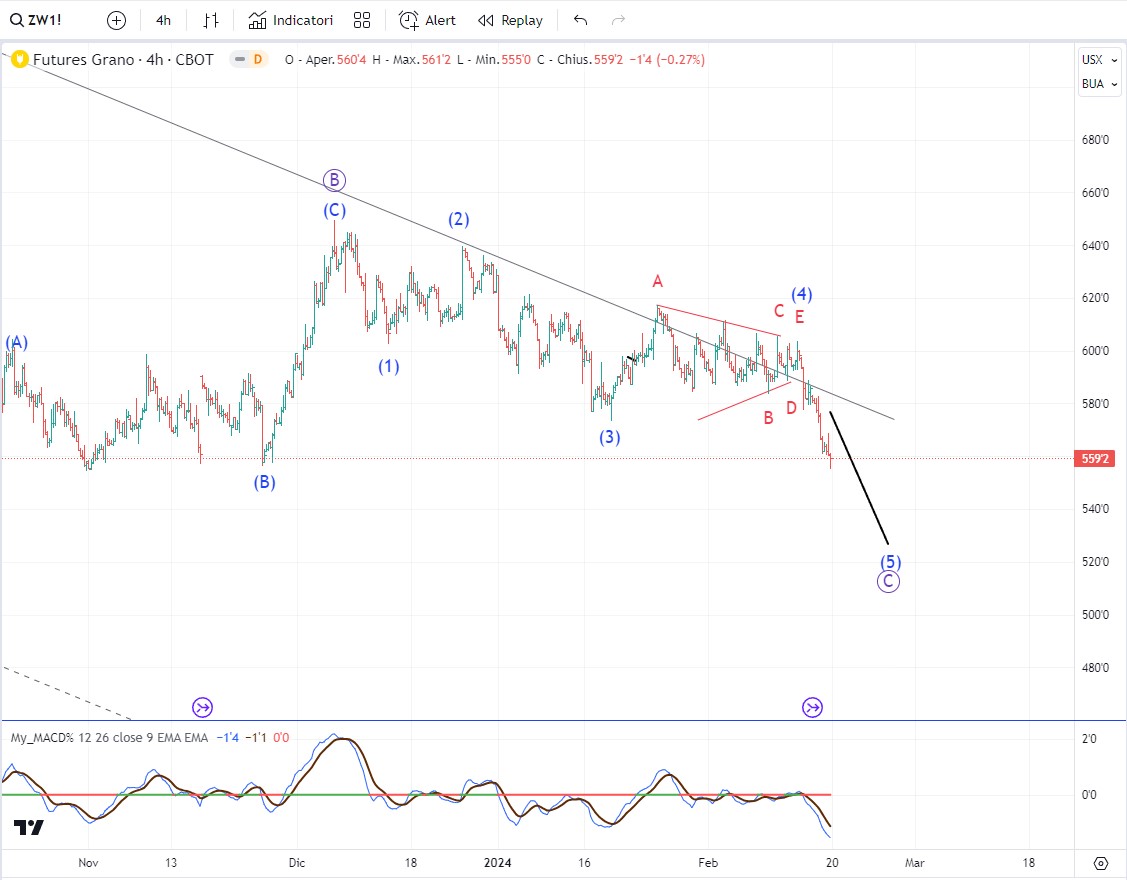The width and height of the screenshot is (1127, 880).
Task: Click the 680'0 price axis label
Action: [x=1095, y=139]
